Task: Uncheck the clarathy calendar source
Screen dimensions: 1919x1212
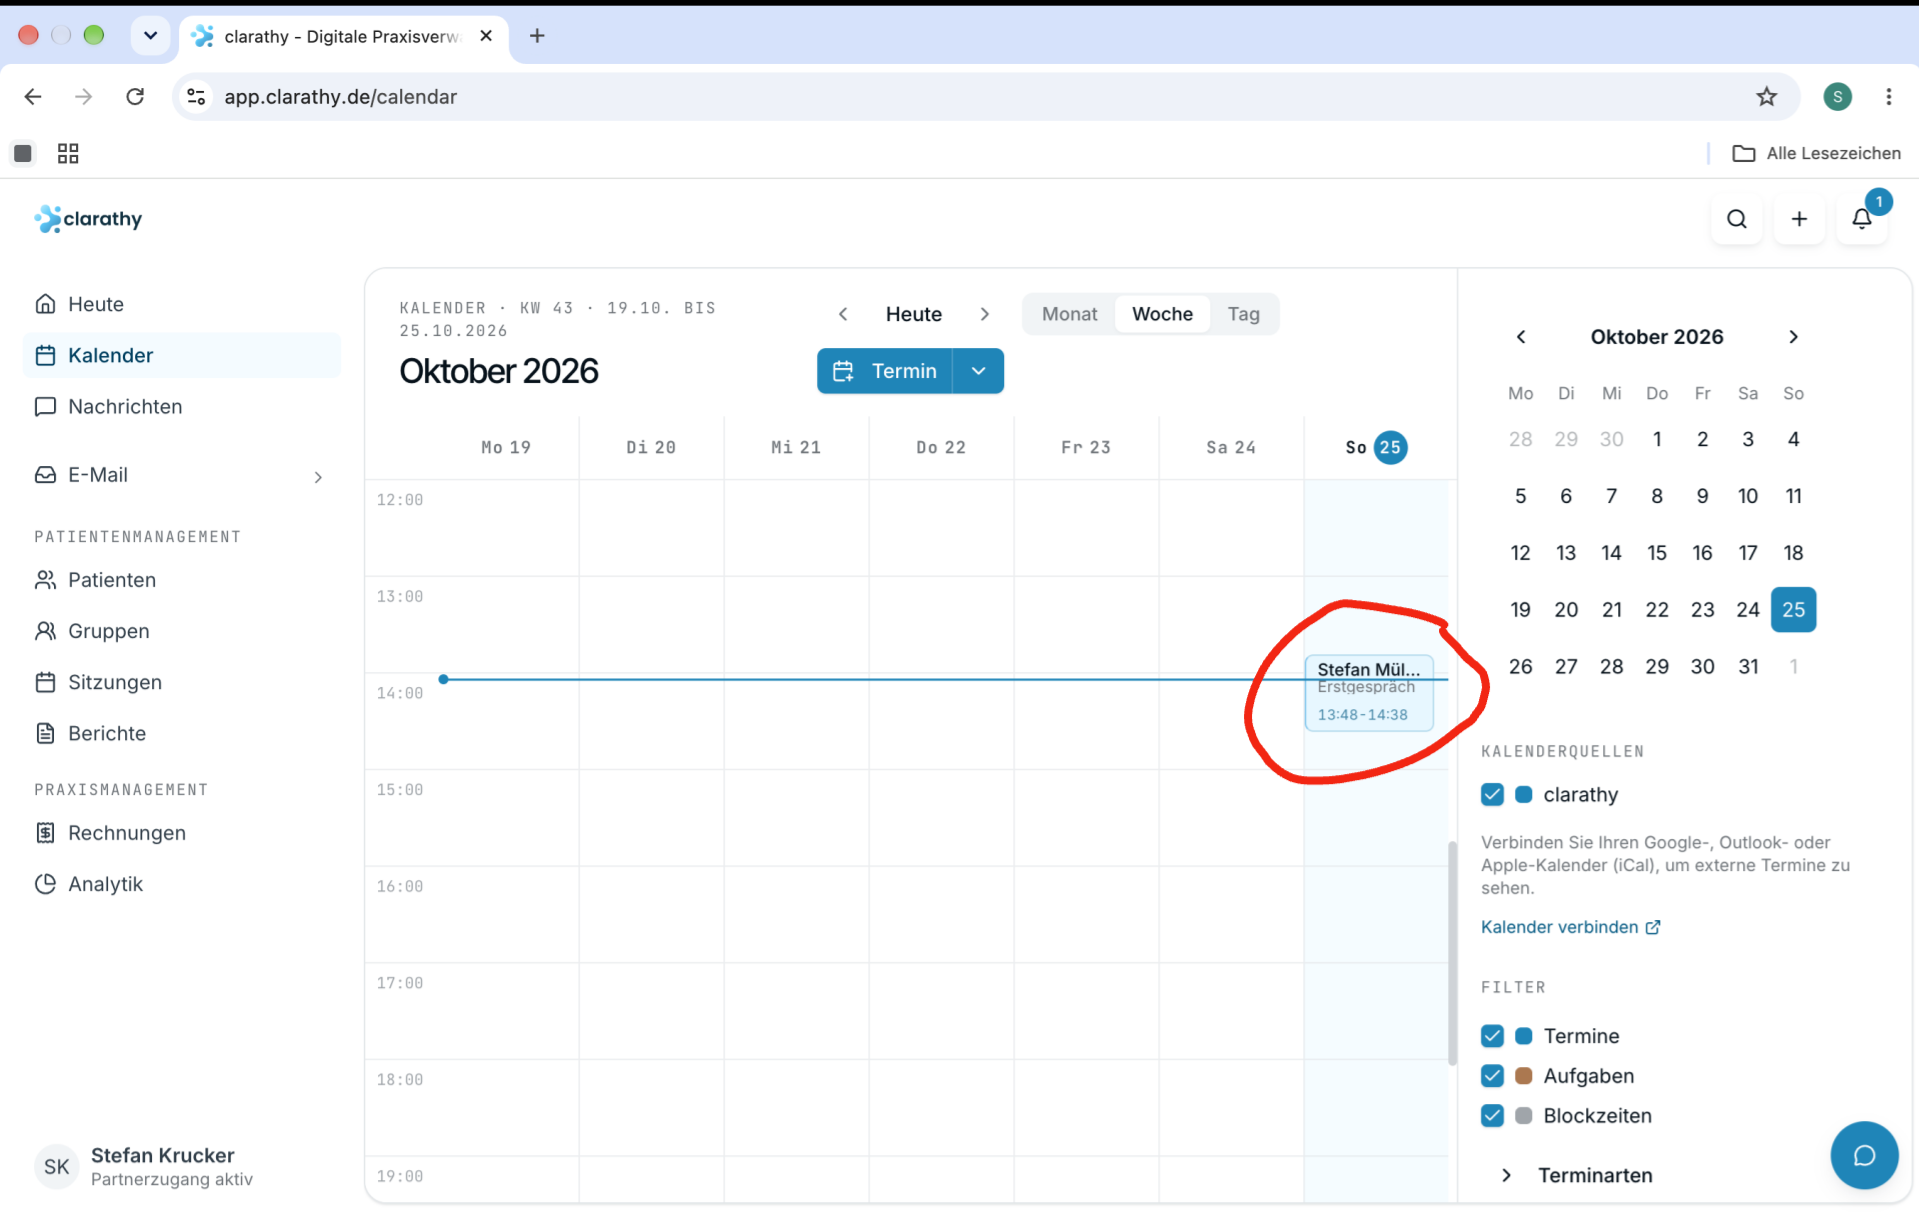Action: [x=1492, y=794]
